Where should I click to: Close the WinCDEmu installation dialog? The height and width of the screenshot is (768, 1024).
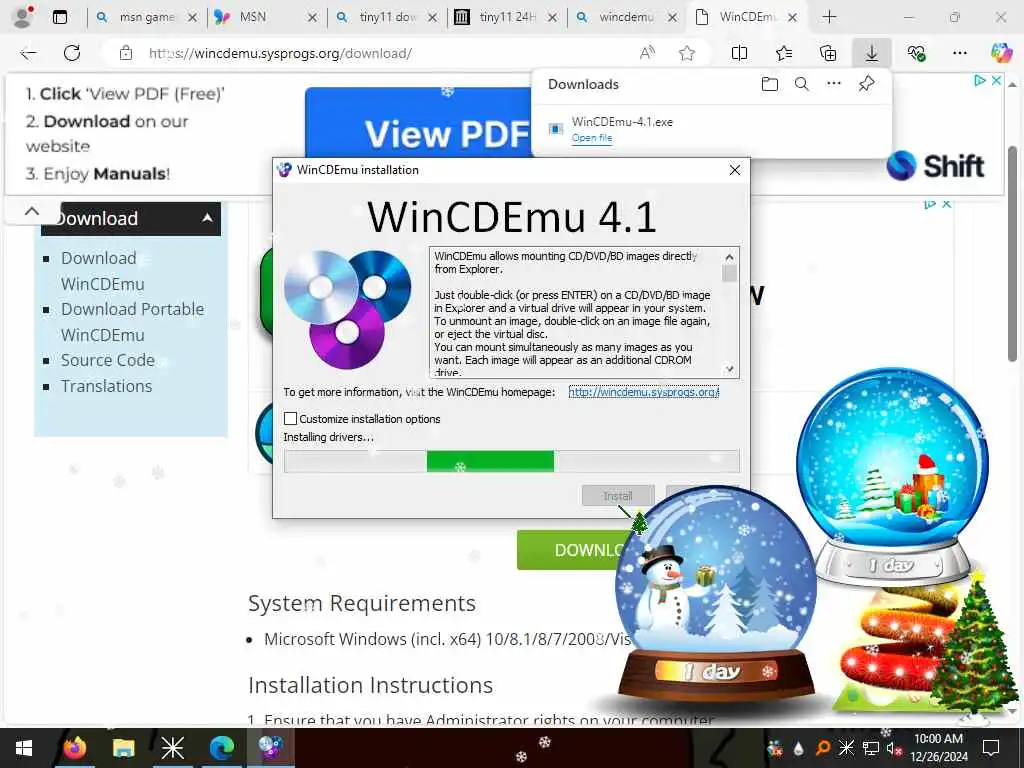(735, 170)
